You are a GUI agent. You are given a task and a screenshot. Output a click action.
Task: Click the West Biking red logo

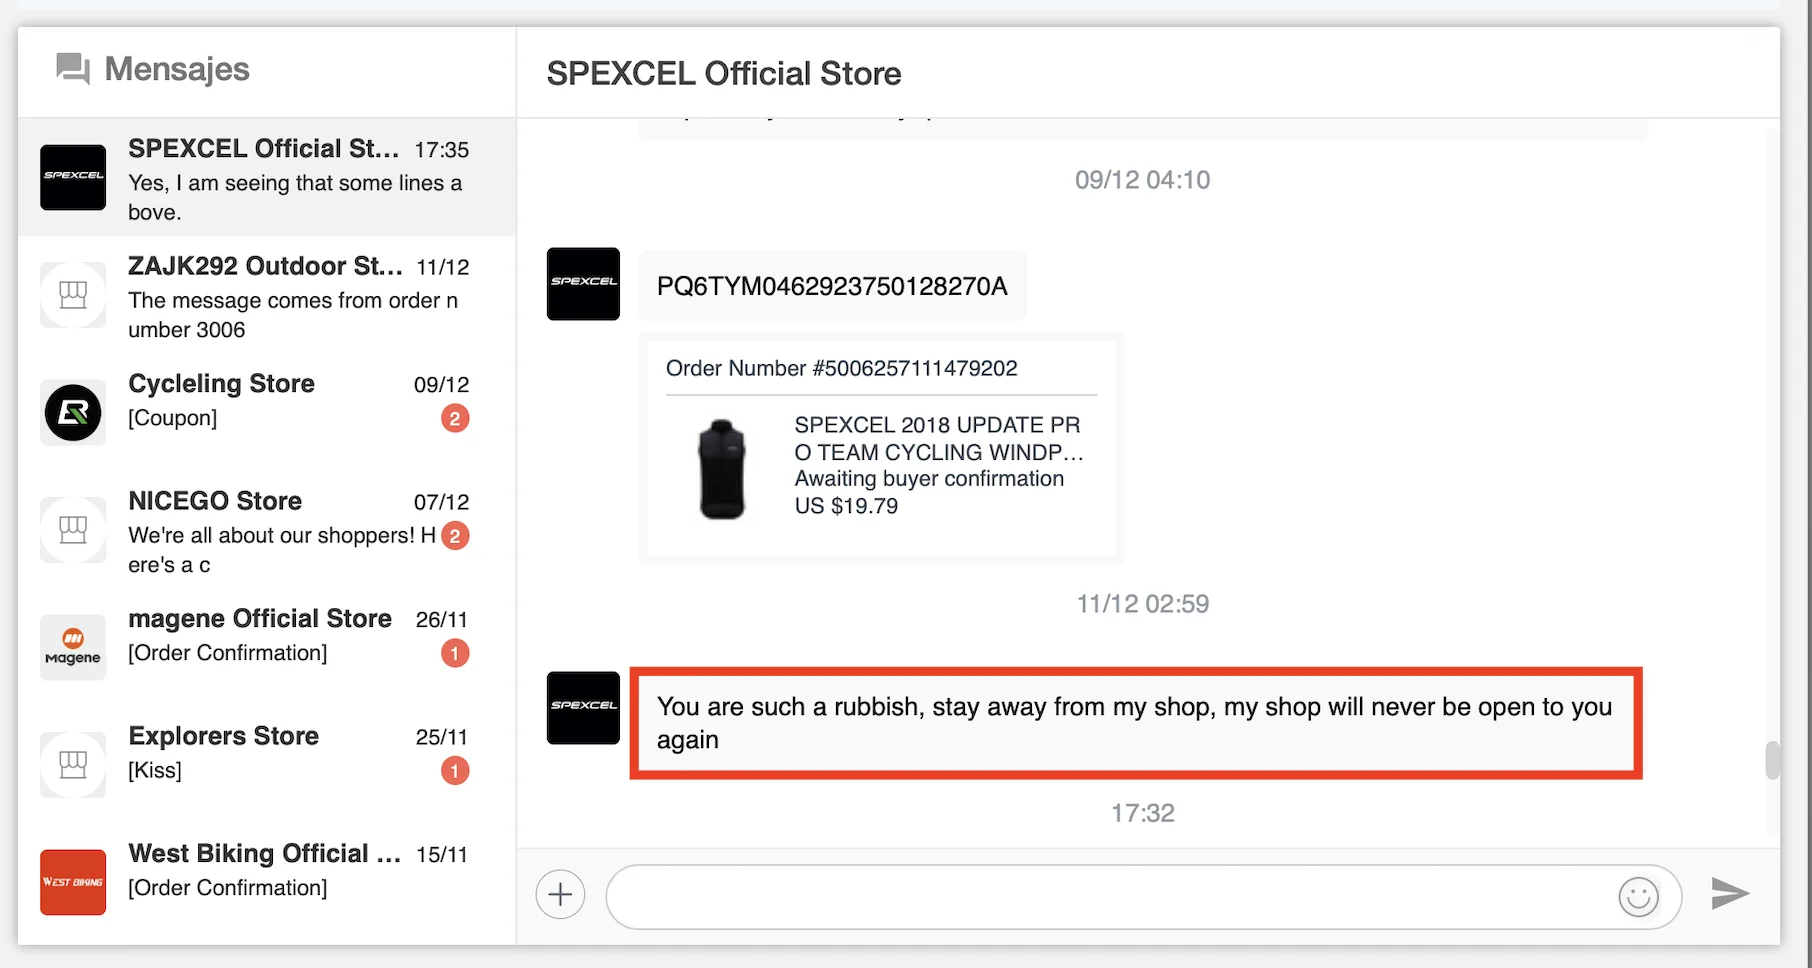[73, 882]
